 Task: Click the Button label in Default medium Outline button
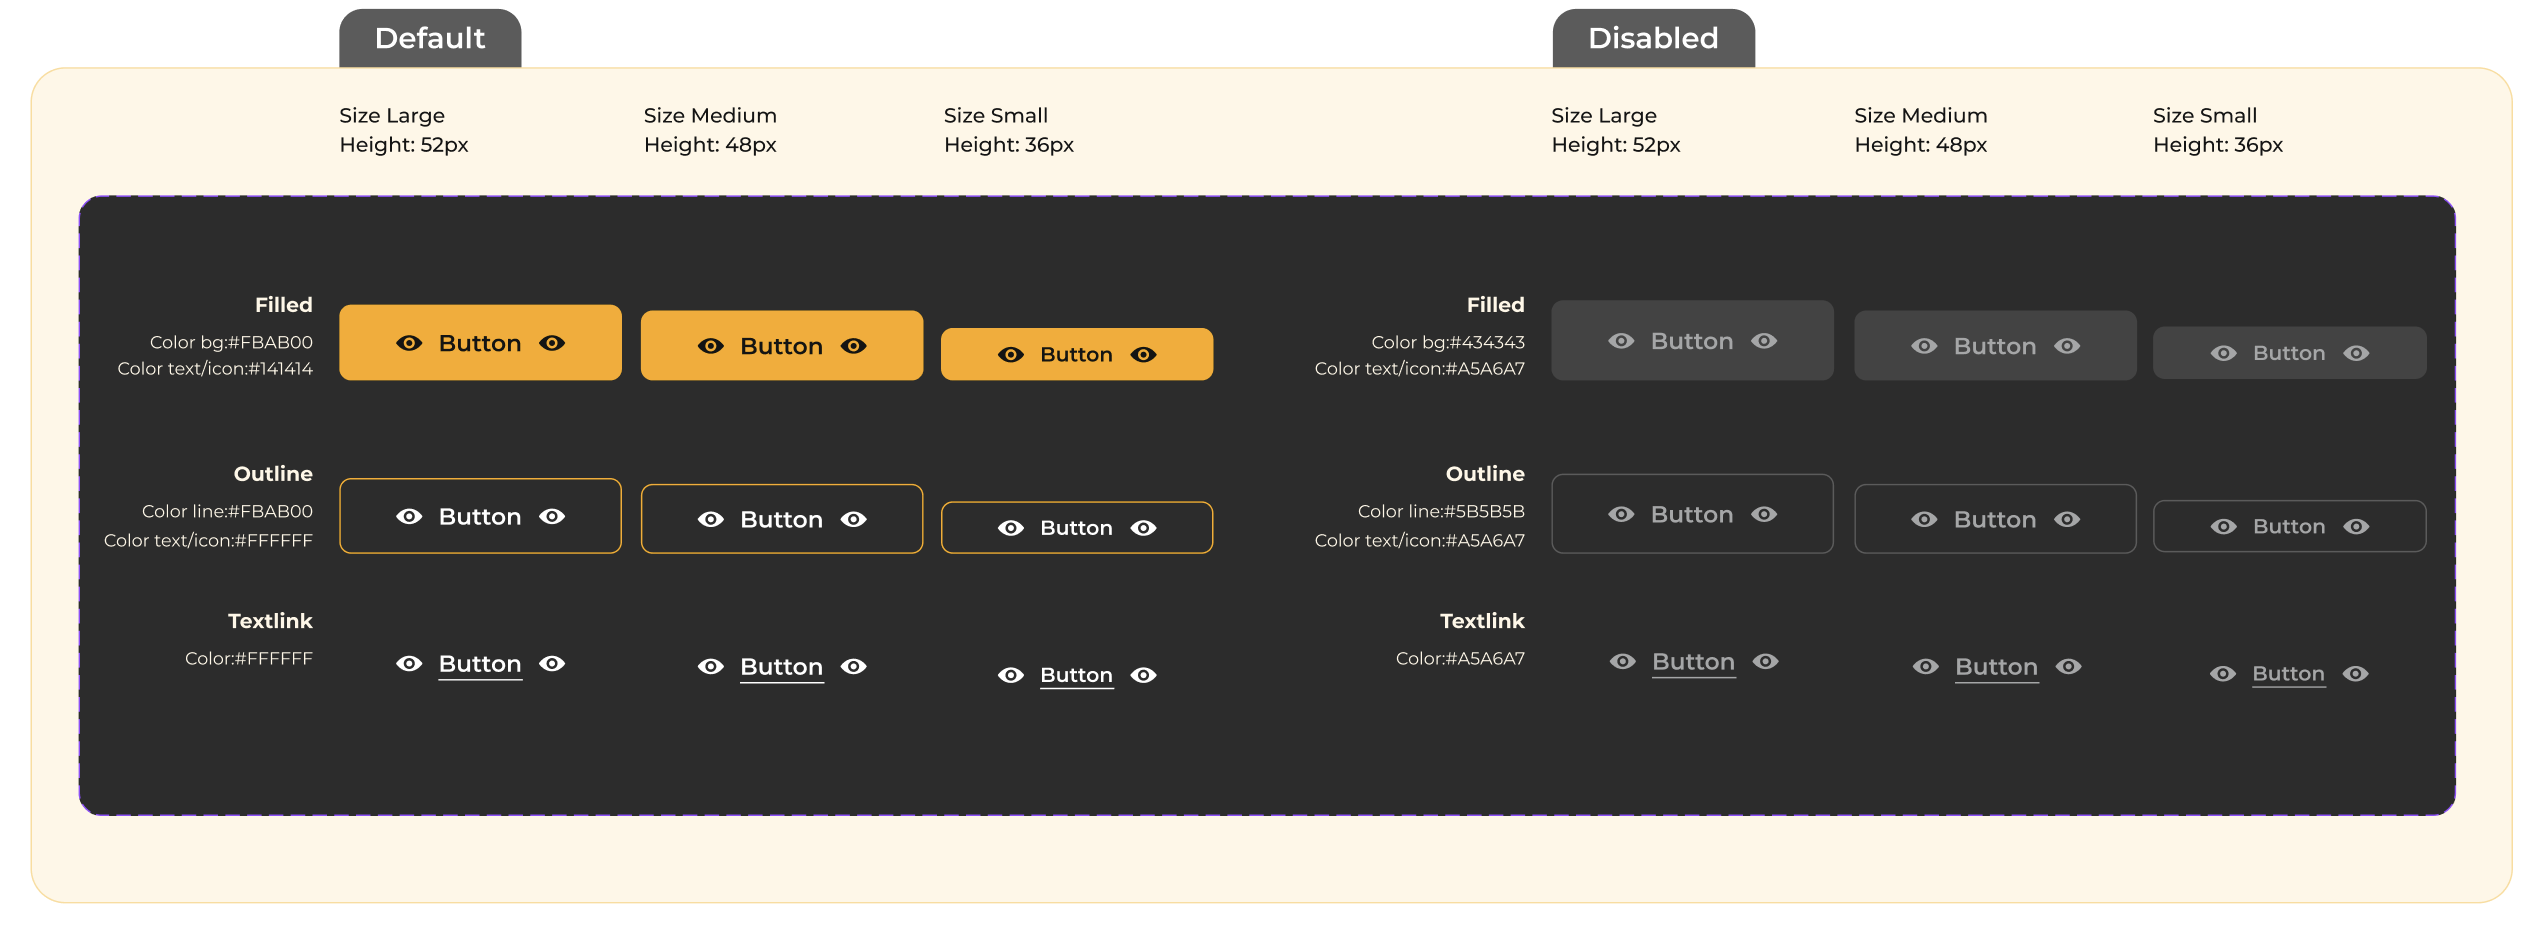(782, 519)
